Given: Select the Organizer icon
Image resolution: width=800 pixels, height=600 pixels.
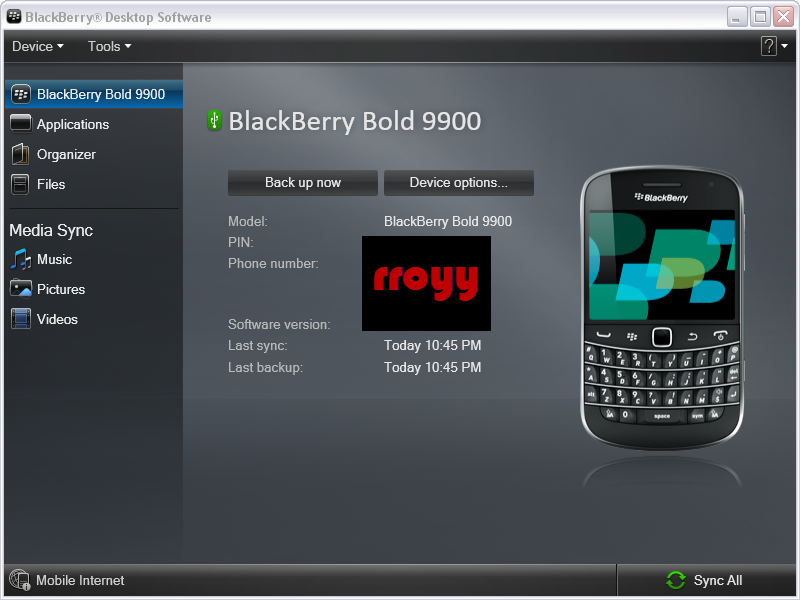Looking at the screenshot, I should 22,154.
